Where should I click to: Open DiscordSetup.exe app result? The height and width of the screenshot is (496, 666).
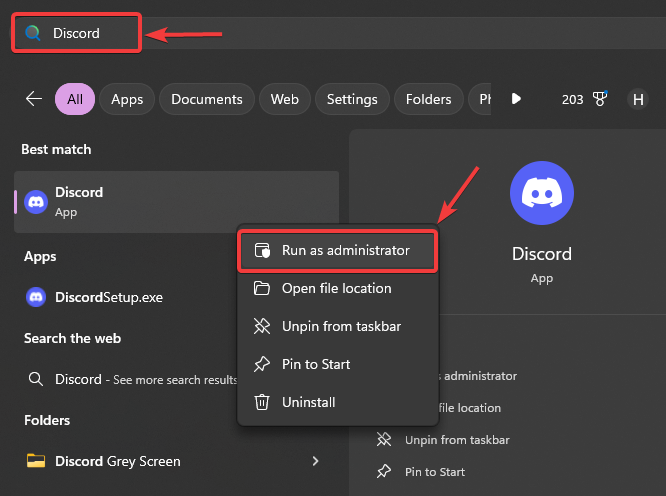click(127, 297)
